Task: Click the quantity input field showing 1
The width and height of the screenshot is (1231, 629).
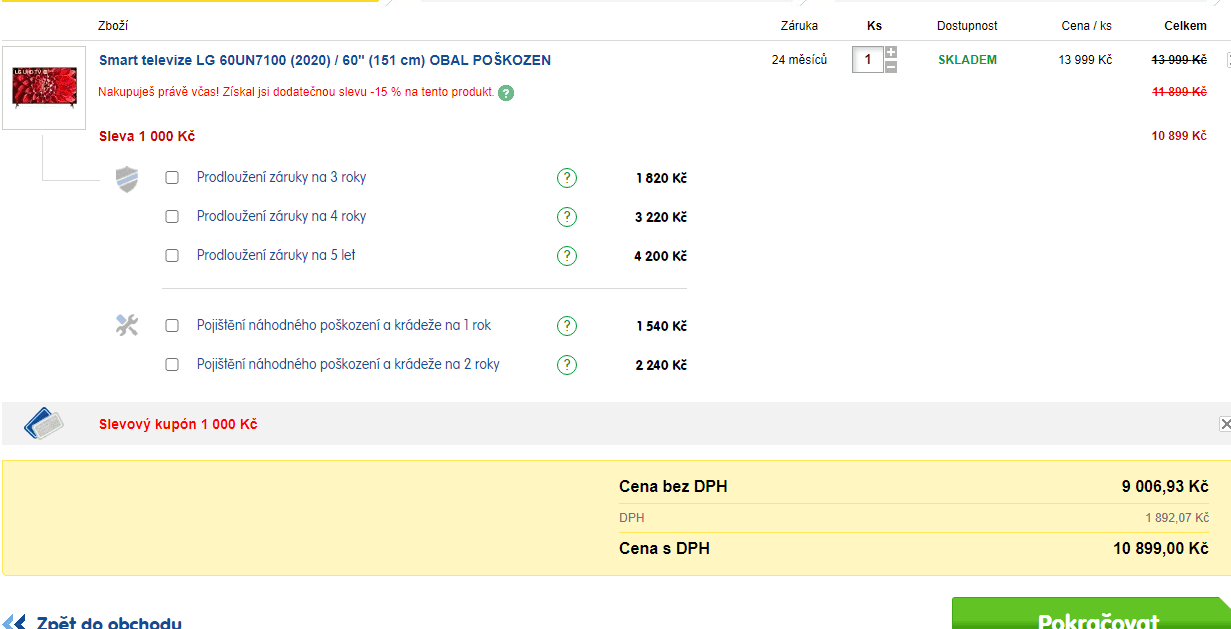Action: pos(867,60)
